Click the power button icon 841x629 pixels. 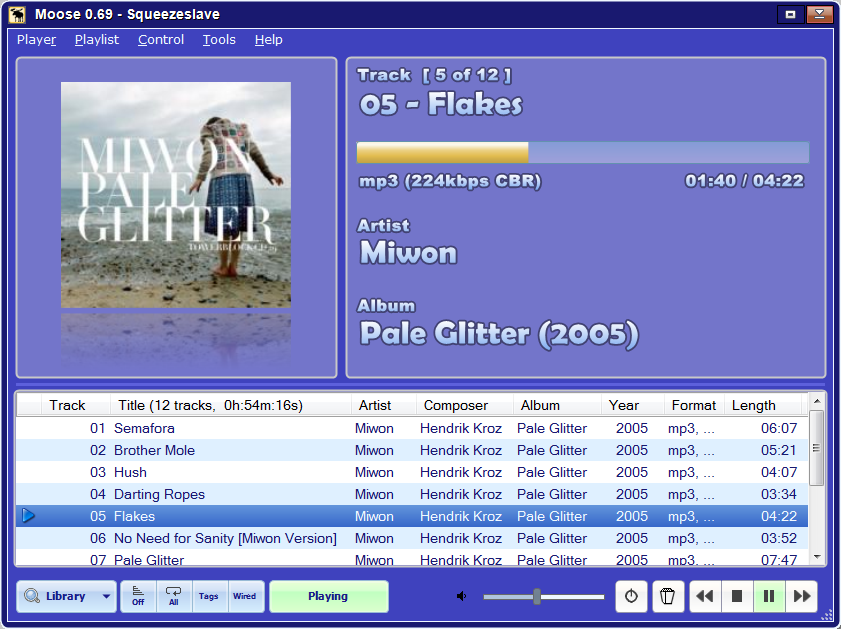pos(631,596)
